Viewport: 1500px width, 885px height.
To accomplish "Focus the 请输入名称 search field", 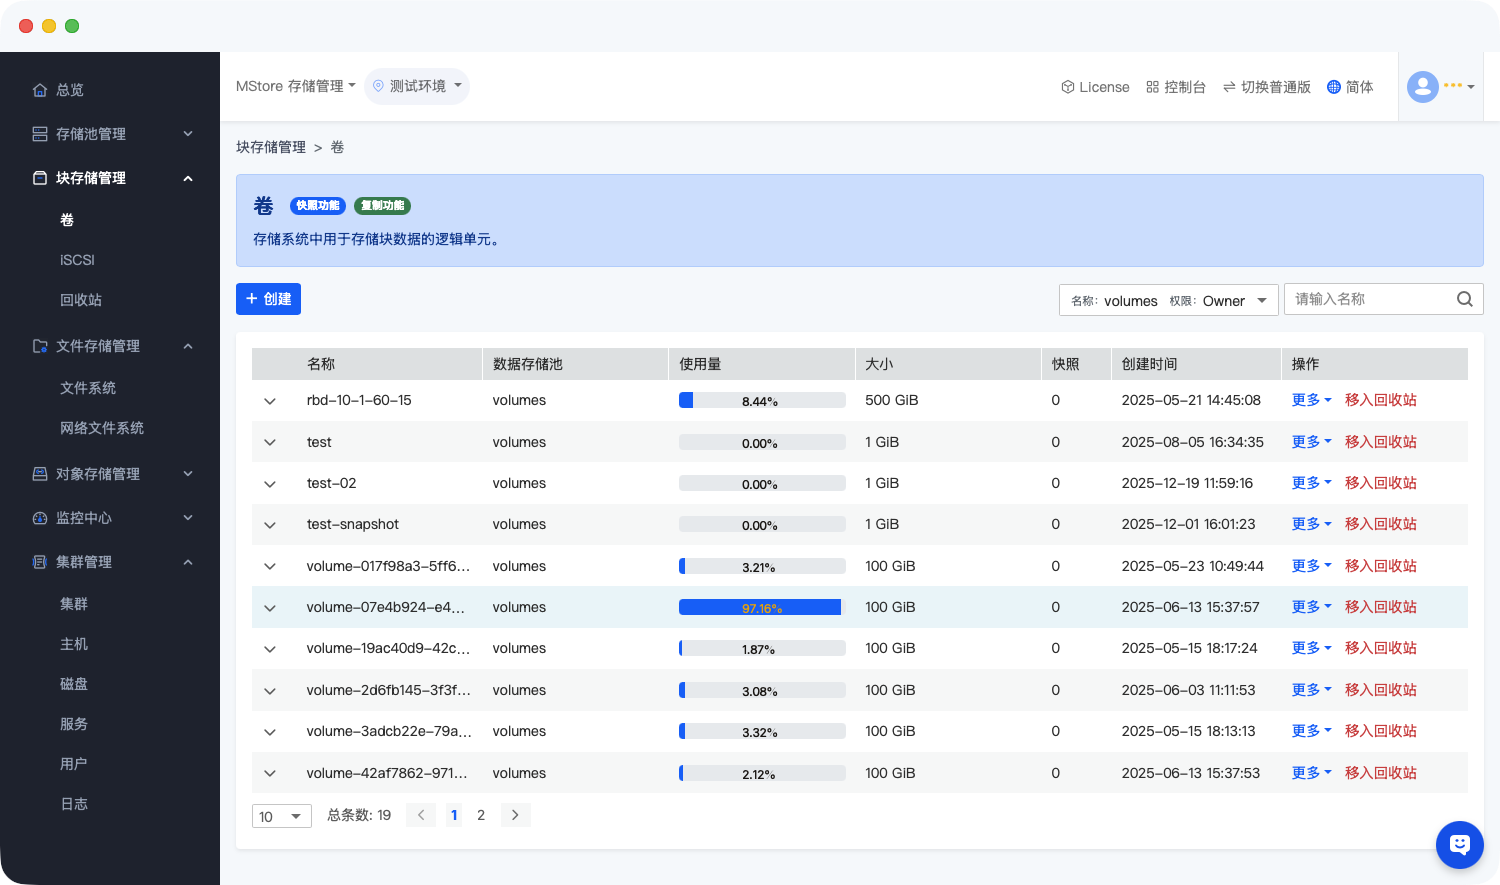I will coord(1368,299).
